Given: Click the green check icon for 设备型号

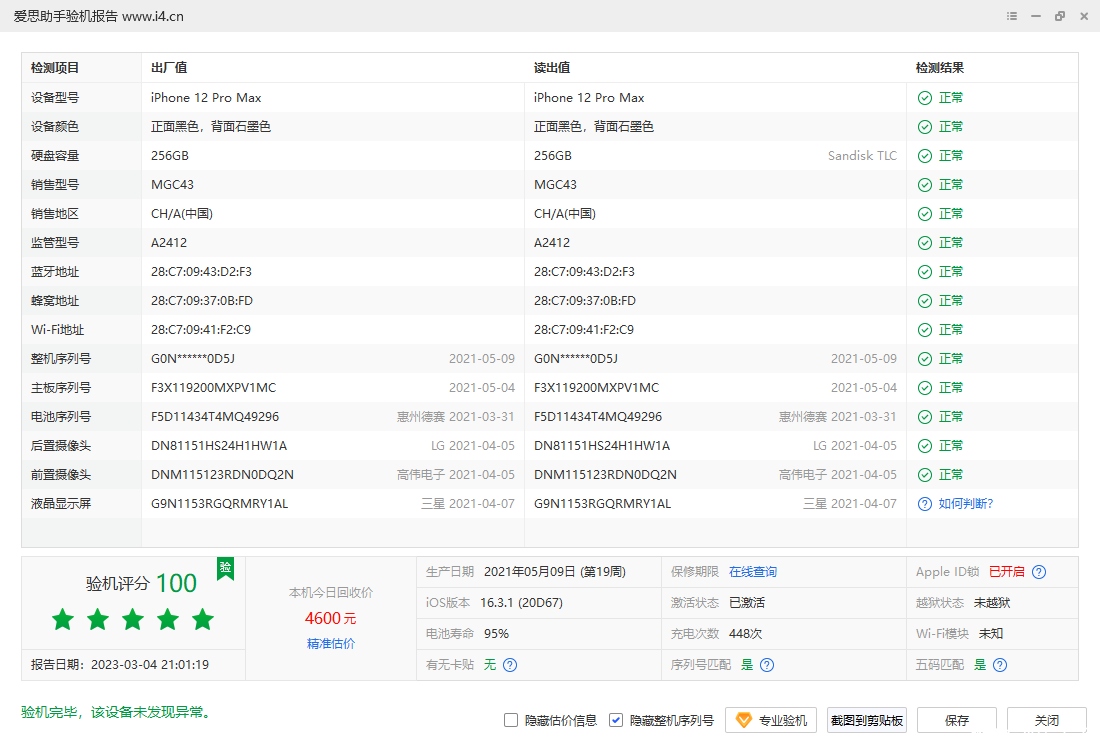Looking at the screenshot, I should pyautogui.click(x=925, y=98).
